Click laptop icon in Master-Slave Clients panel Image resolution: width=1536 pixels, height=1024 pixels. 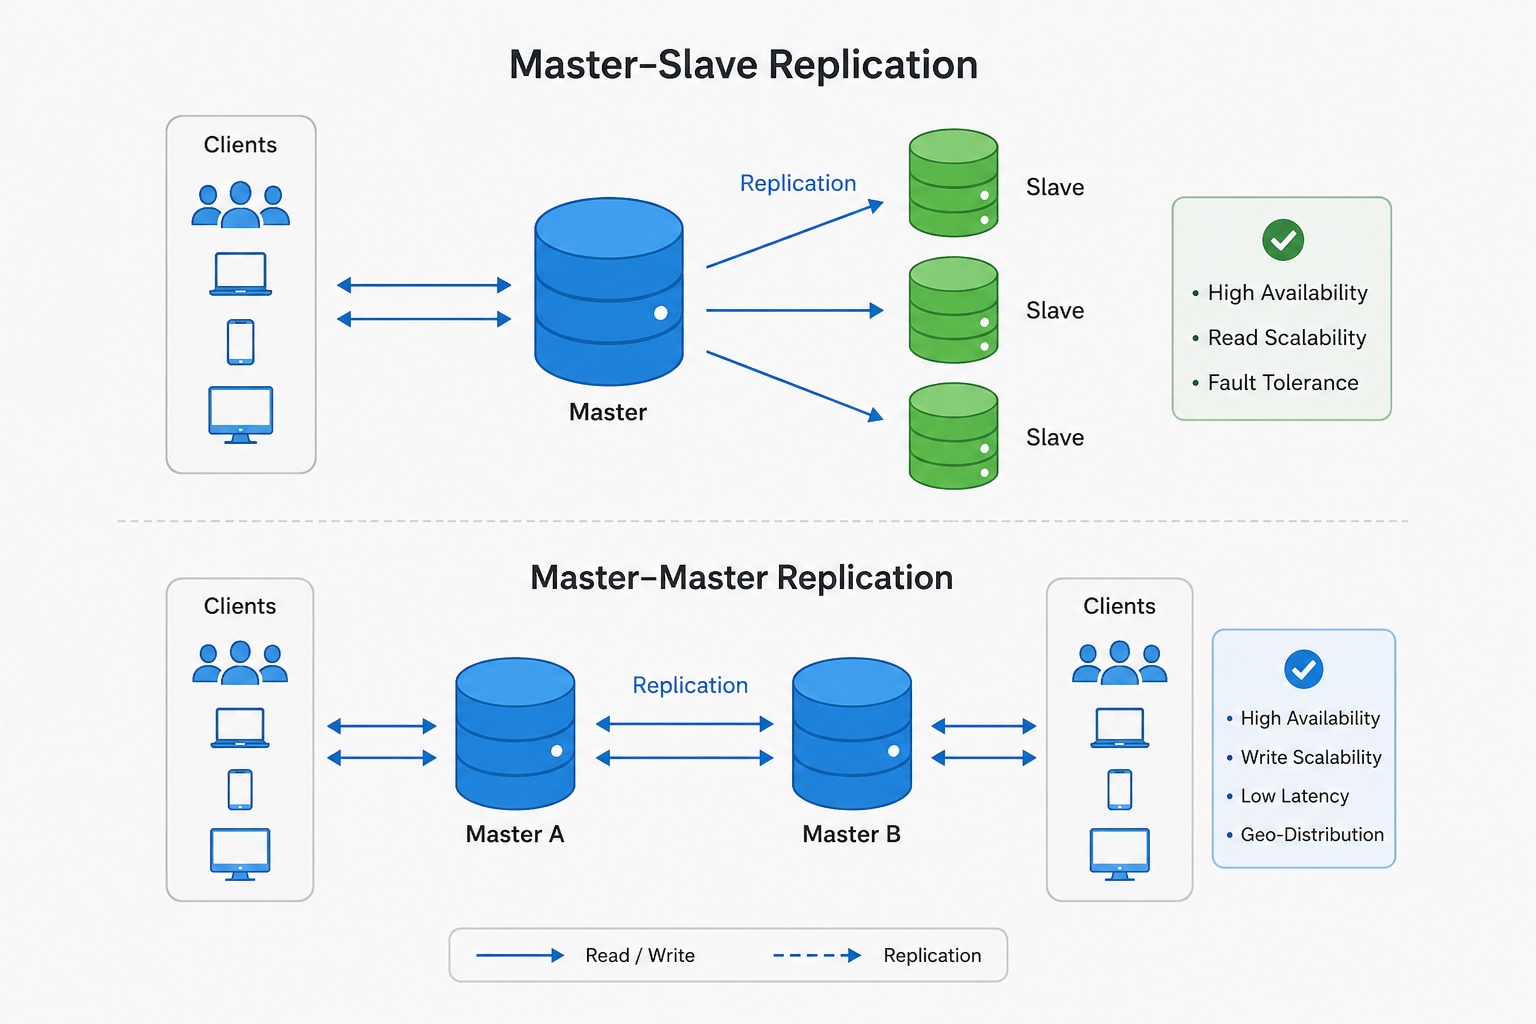241,274
